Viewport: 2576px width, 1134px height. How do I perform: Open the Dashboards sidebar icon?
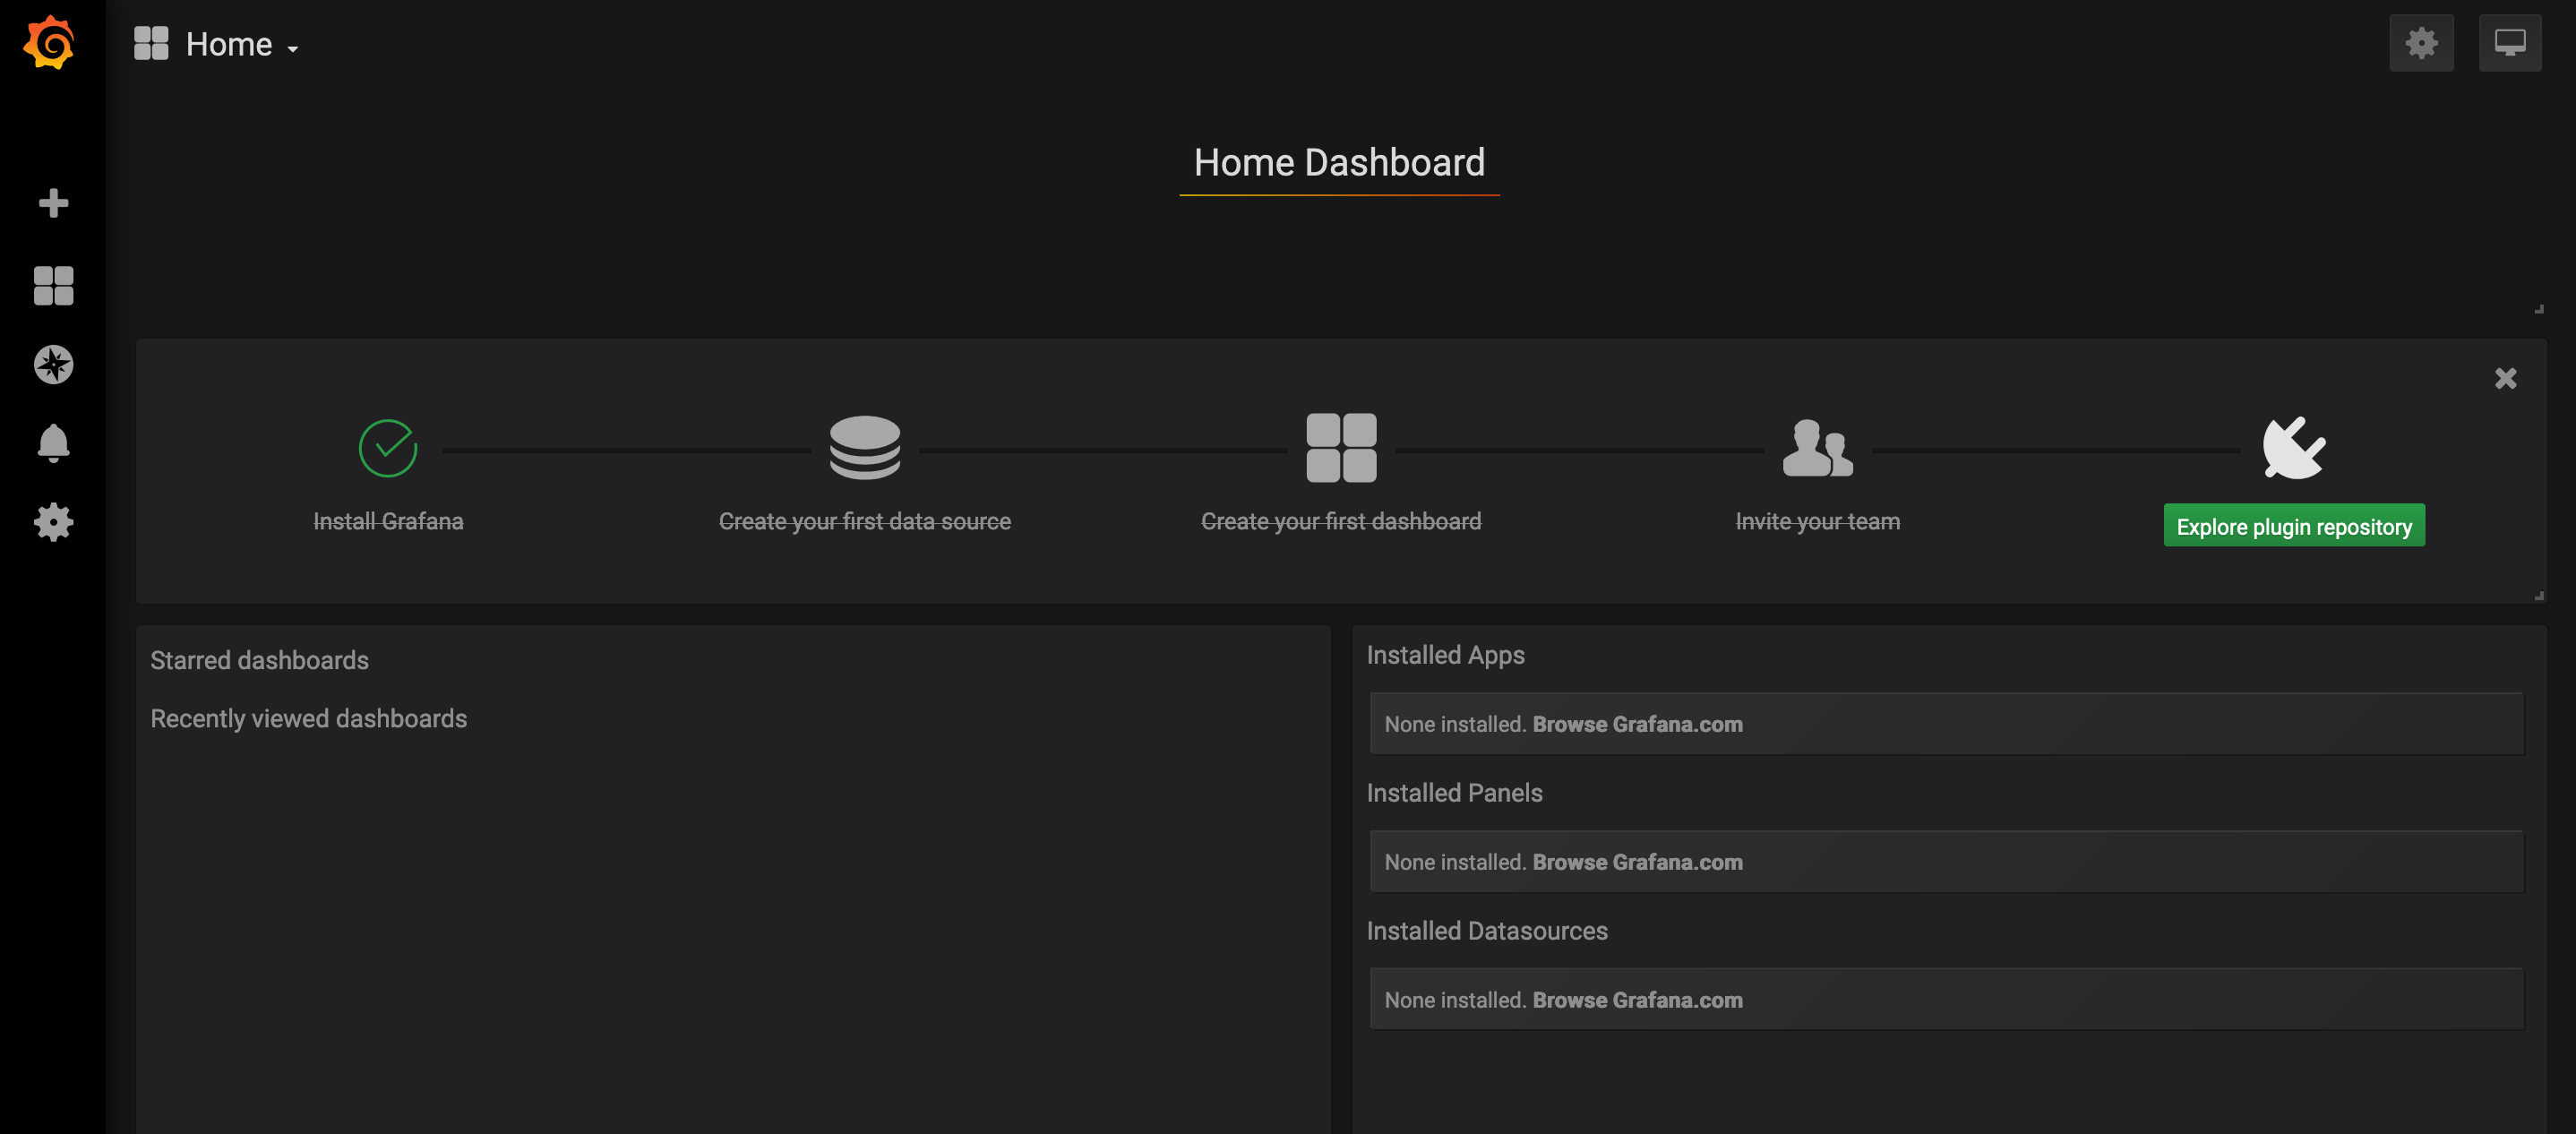[53, 285]
